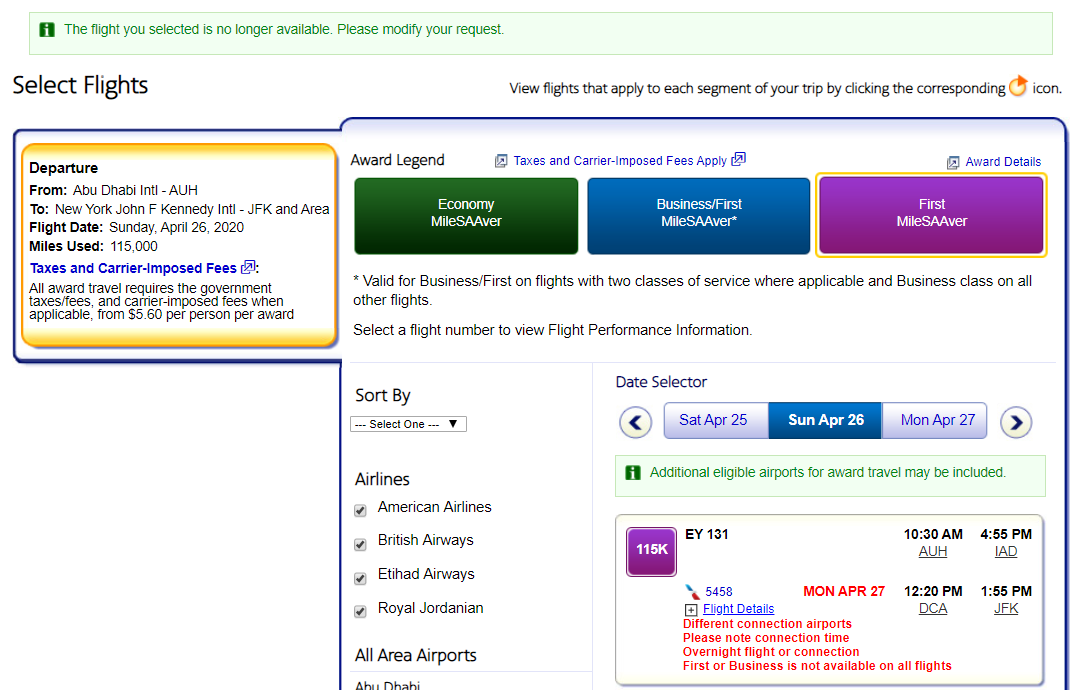Select the purple 115K award badge
The image size is (1076, 690).
[x=651, y=551]
